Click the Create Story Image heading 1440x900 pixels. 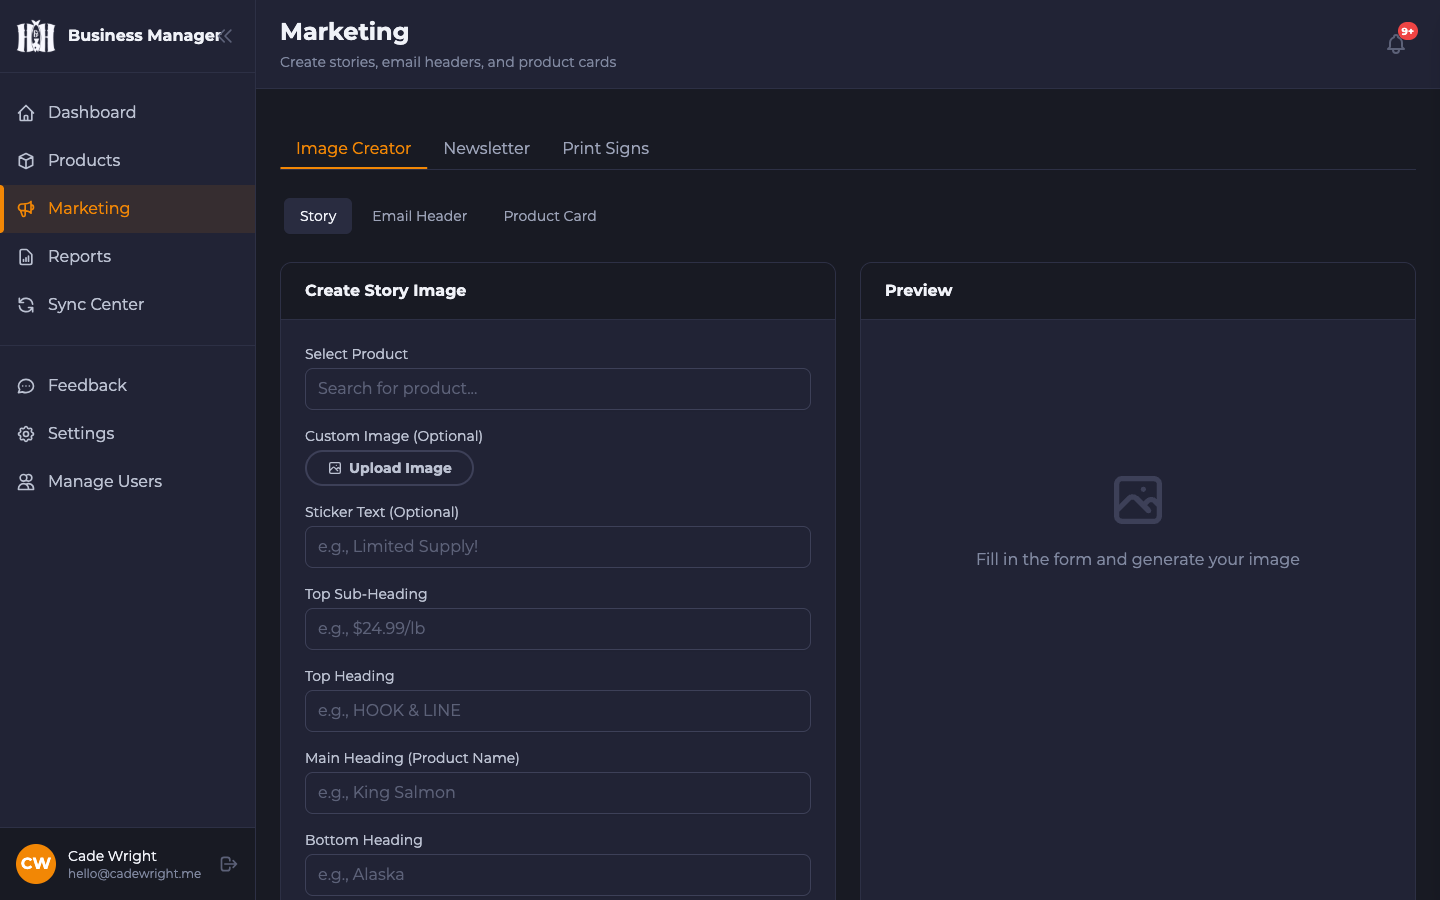386,291
